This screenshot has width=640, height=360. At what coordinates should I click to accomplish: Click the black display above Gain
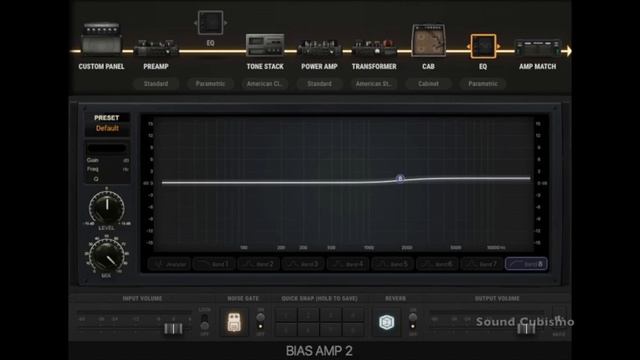coord(107,149)
